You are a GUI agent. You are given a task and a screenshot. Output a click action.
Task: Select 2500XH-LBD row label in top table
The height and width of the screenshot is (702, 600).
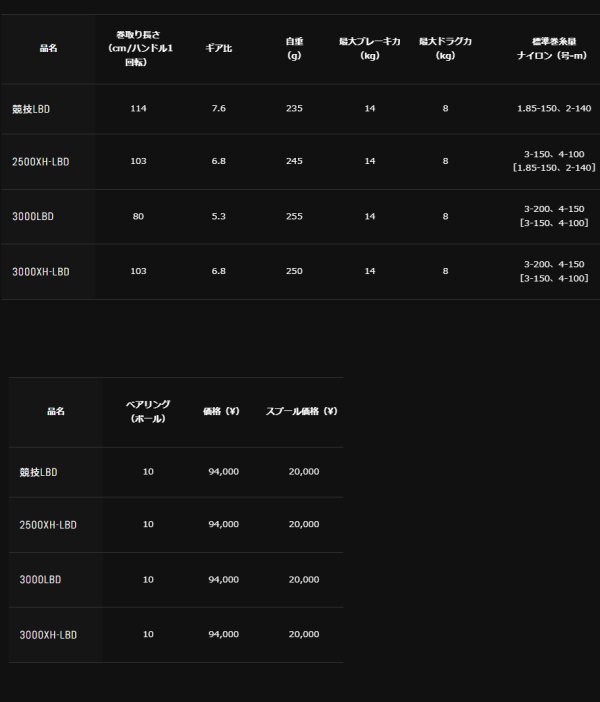tap(41, 162)
